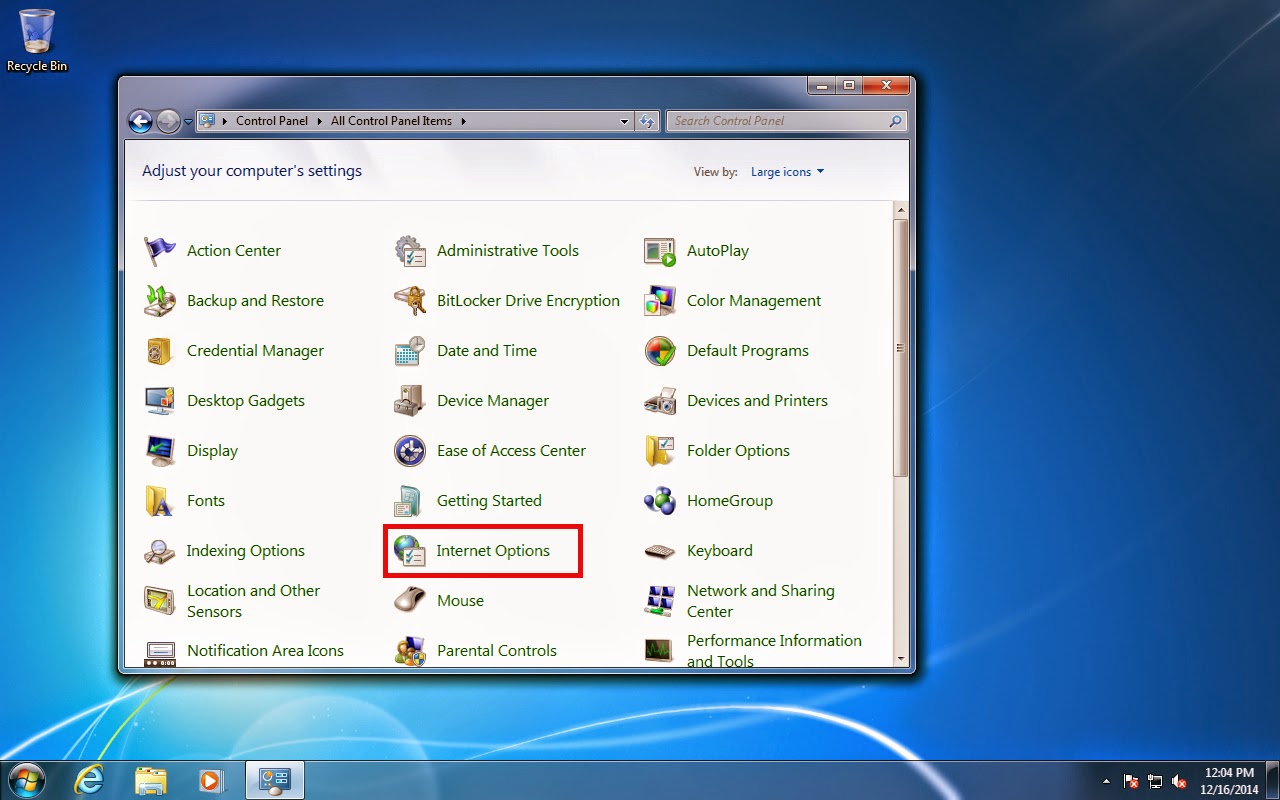Viewport: 1280px width, 800px height.
Task: Click the Folder Options icon
Action: coord(660,451)
